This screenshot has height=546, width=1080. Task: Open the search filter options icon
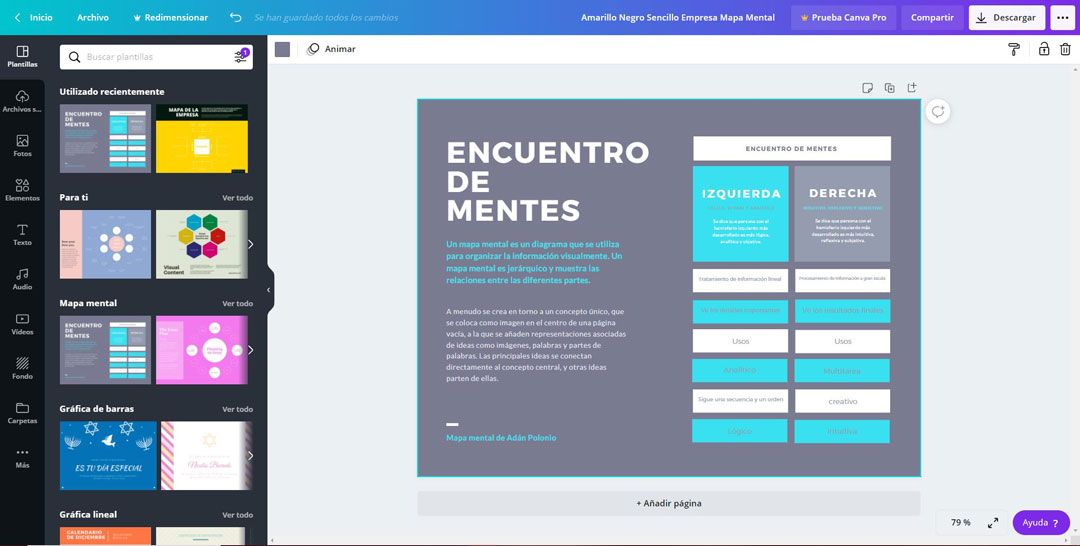(240, 56)
